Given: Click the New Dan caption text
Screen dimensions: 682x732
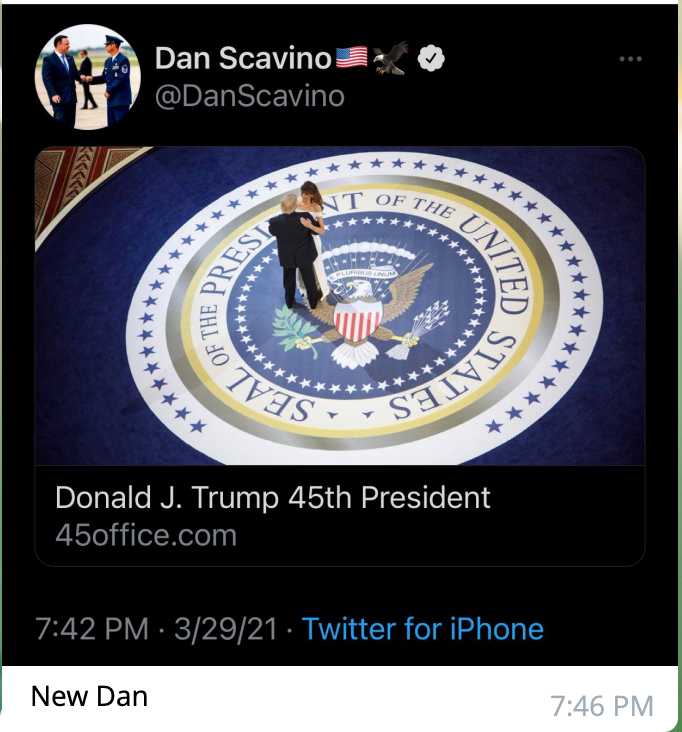Looking at the screenshot, I should pos(90,696).
